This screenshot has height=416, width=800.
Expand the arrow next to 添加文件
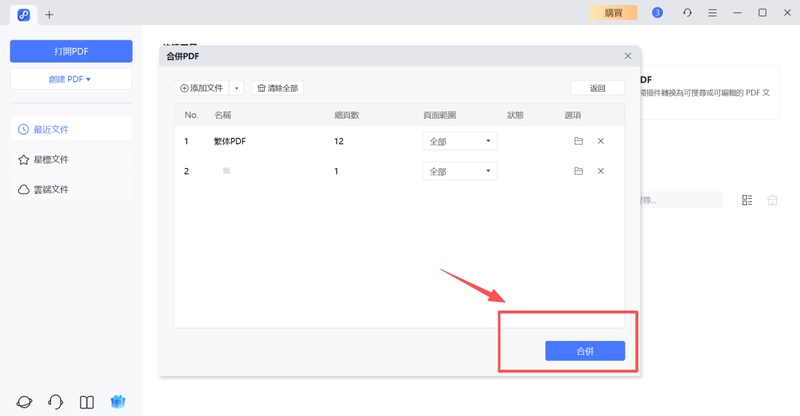point(236,88)
